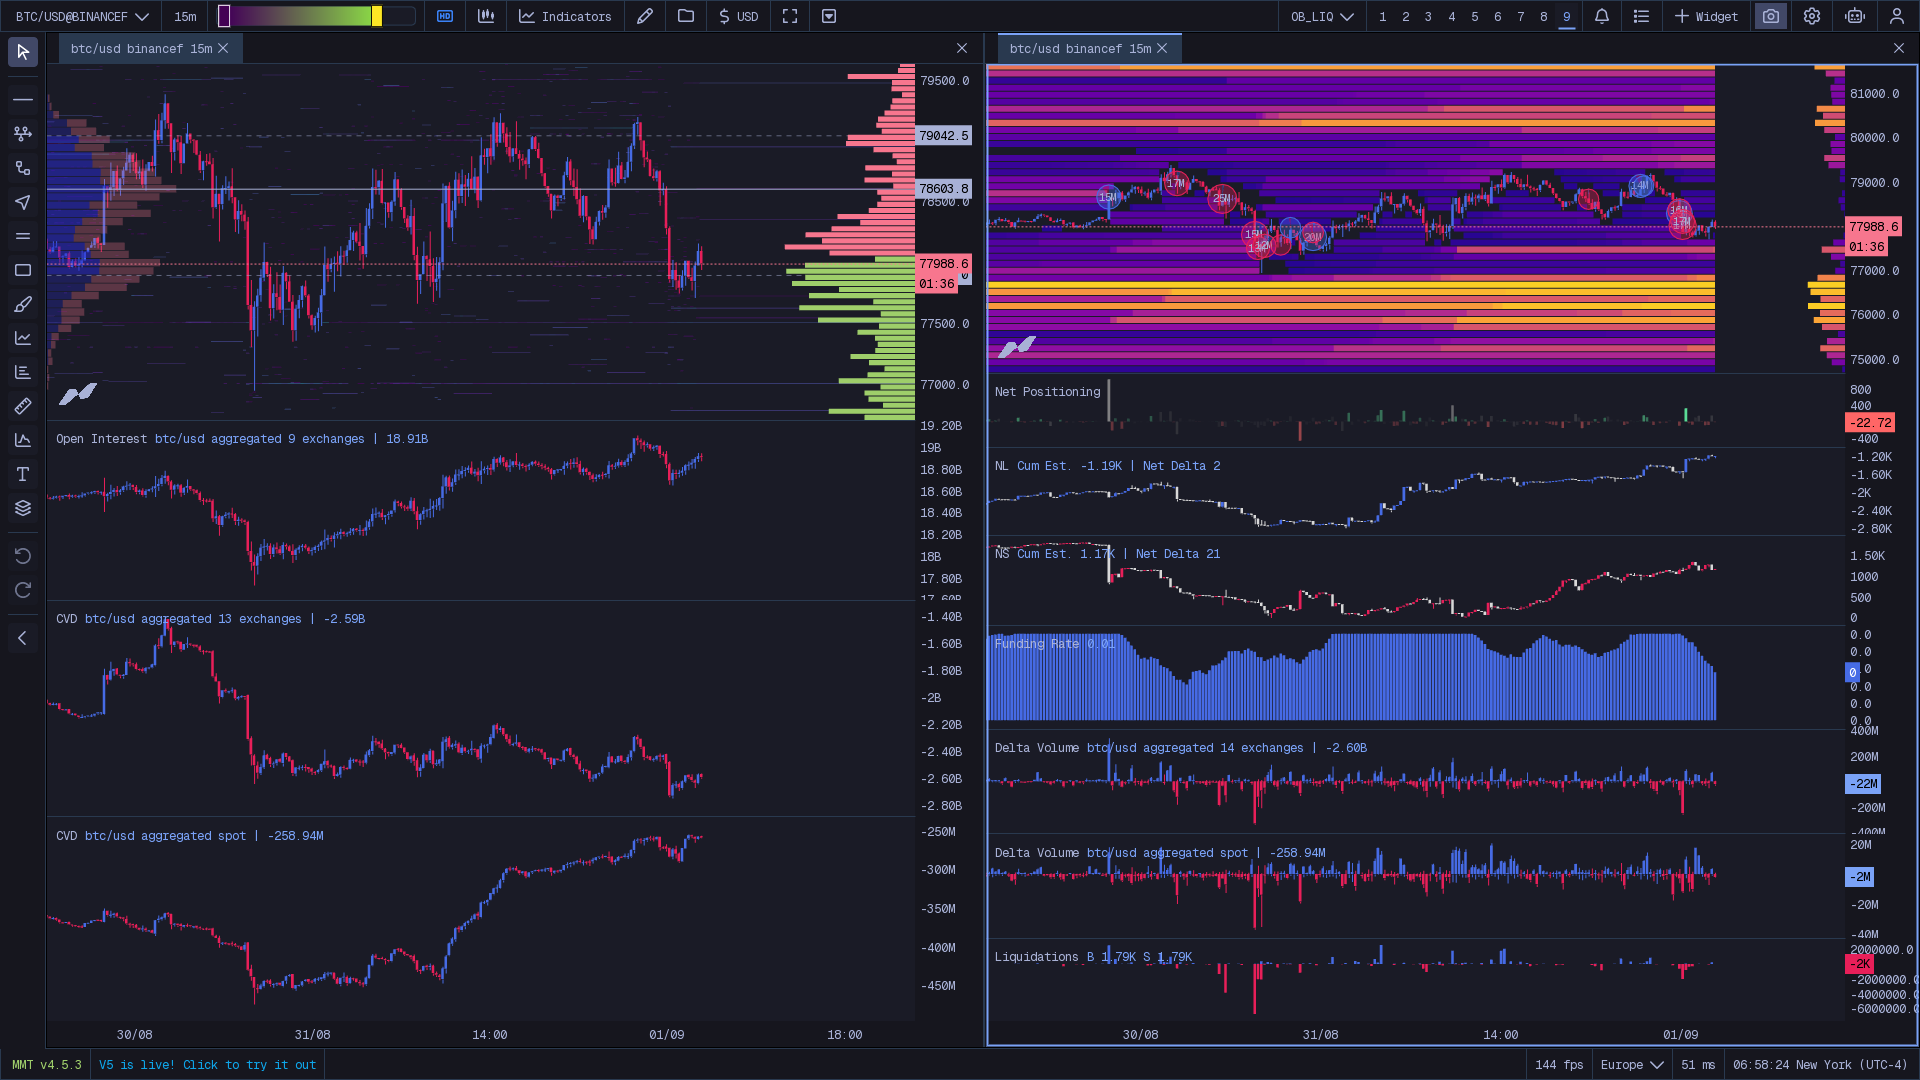The image size is (1920, 1080).
Task: Open the BTC/USD@BINANCEF symbol dropdown
Action: pyautogui.click(x=82, y=16)
